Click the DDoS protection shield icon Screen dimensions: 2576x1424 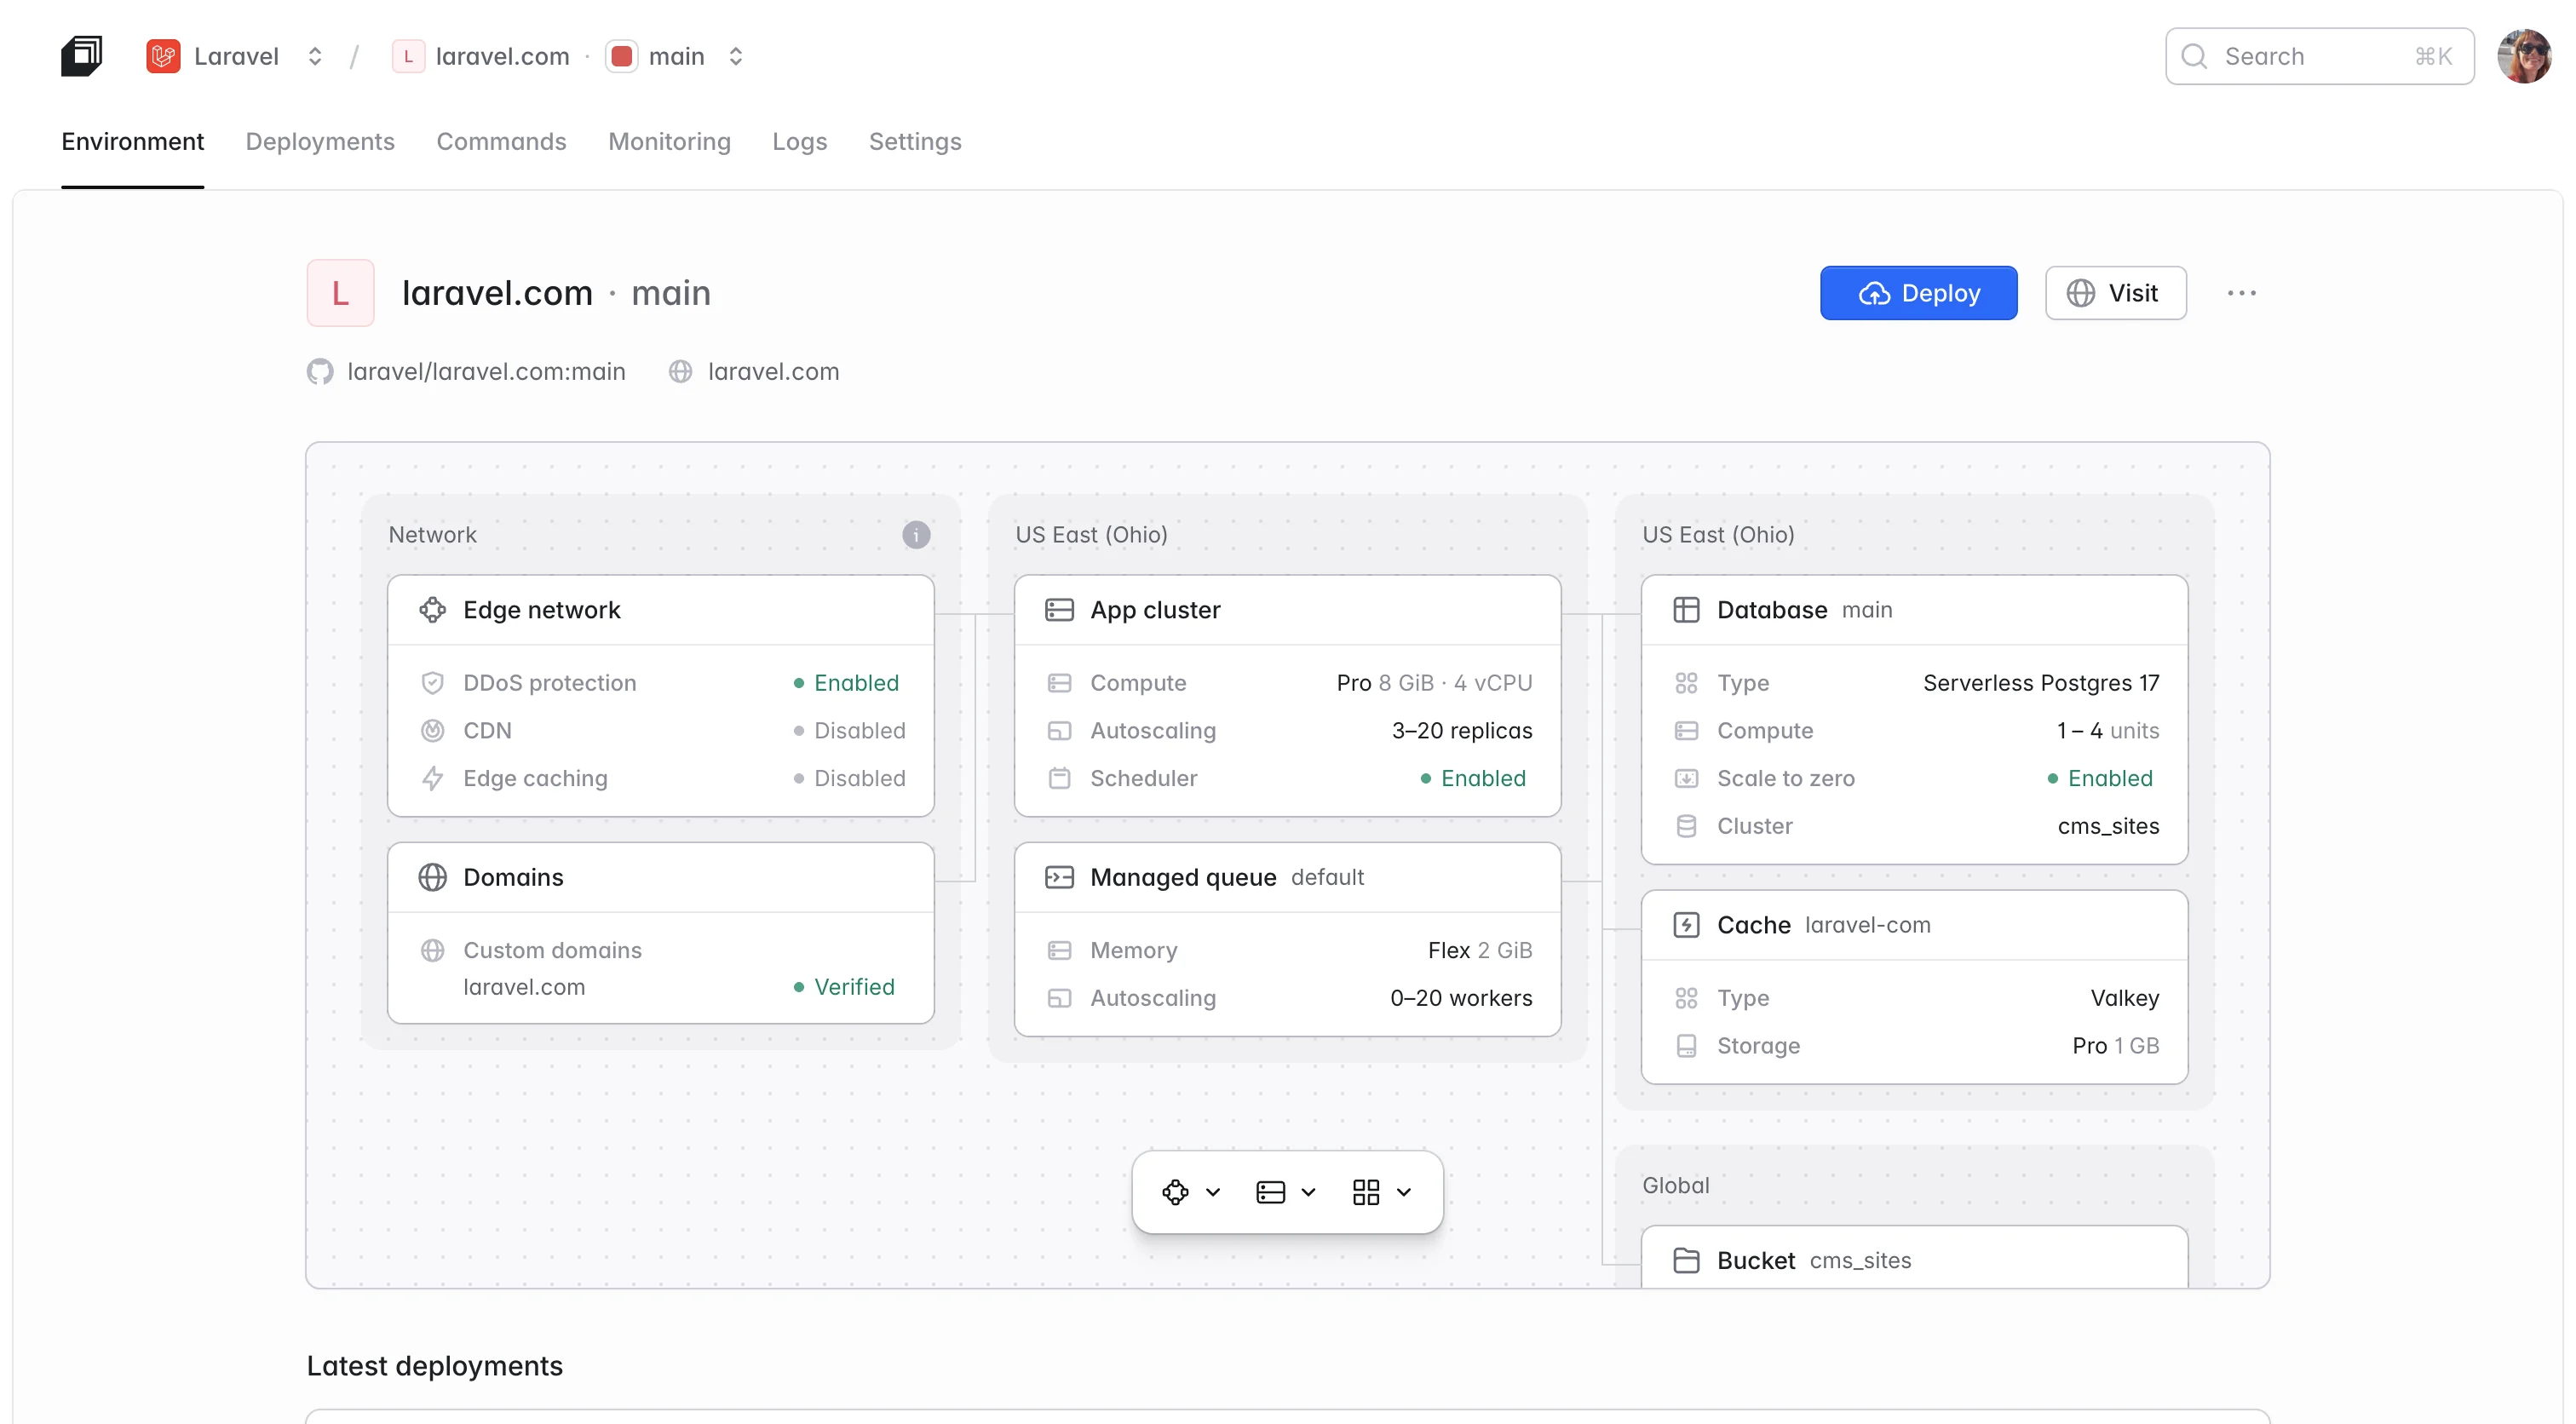[432, 683]
